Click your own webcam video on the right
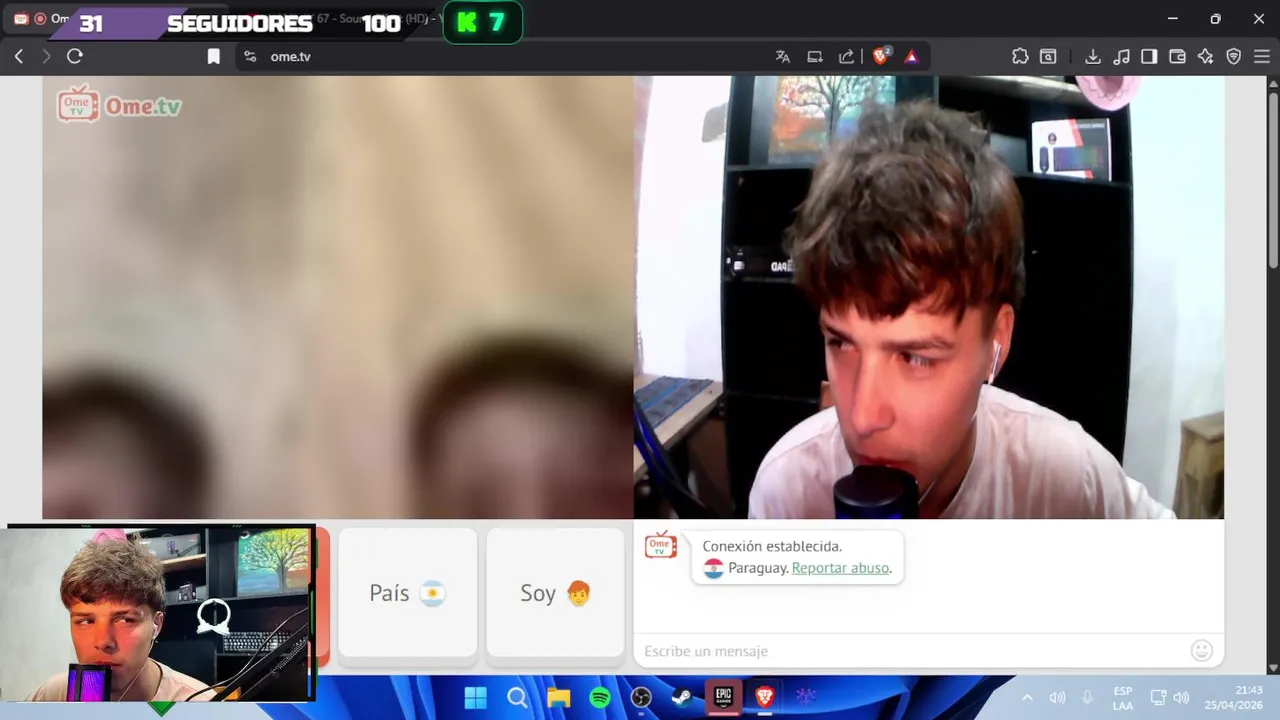 pyautogui.click(x=929, y=297)
